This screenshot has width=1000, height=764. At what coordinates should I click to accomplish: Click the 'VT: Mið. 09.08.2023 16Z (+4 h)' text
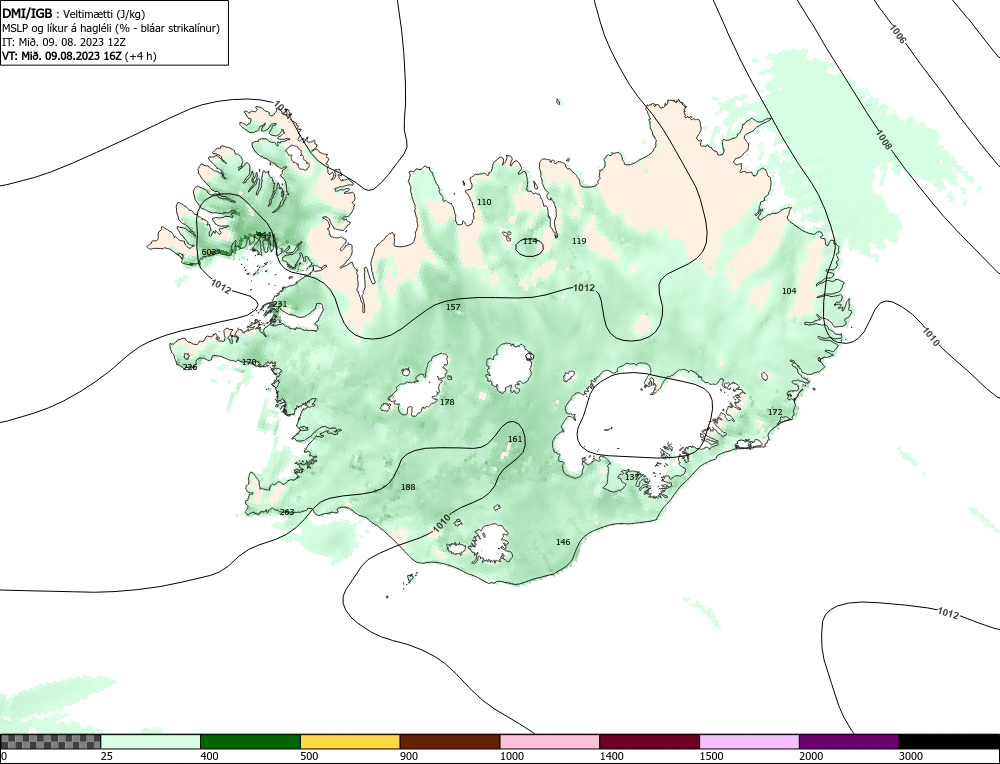pos(79,55)
